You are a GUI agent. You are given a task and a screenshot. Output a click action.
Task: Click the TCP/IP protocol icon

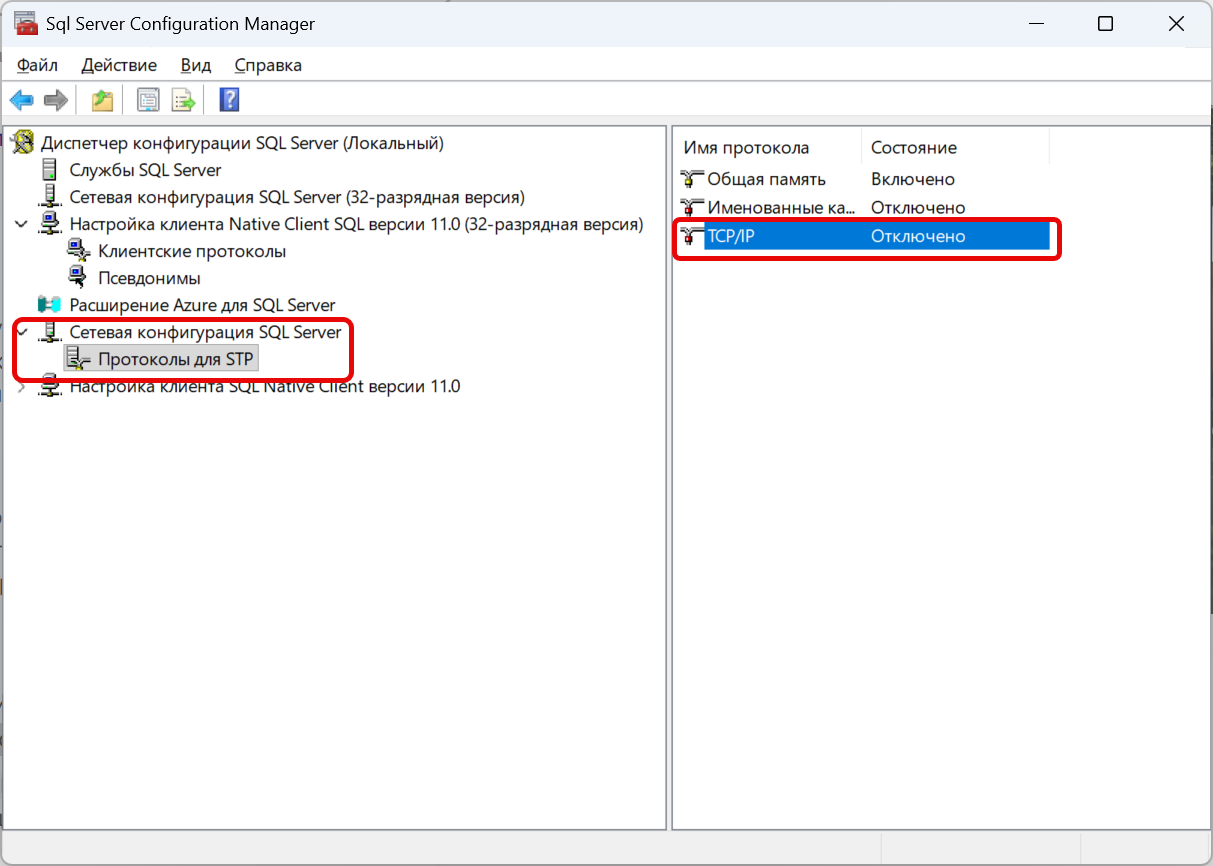click(x=692, y=237)
